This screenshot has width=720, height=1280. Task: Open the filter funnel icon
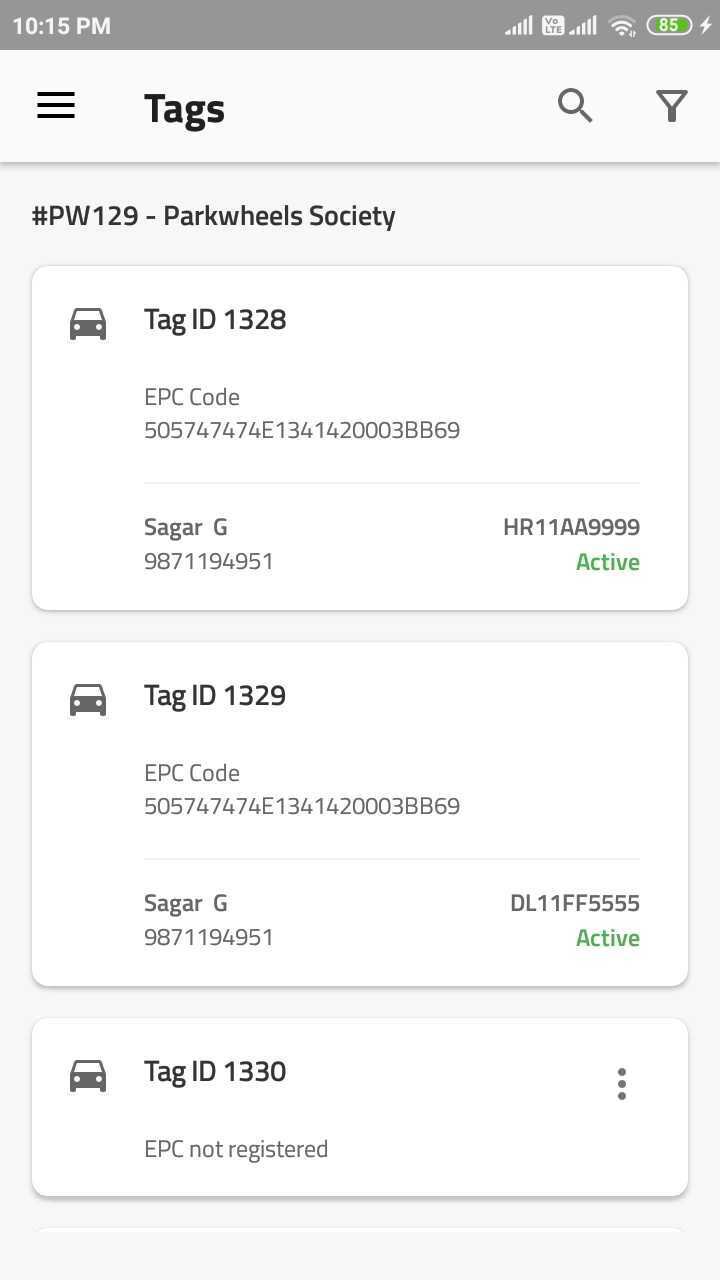click(672, 106)
